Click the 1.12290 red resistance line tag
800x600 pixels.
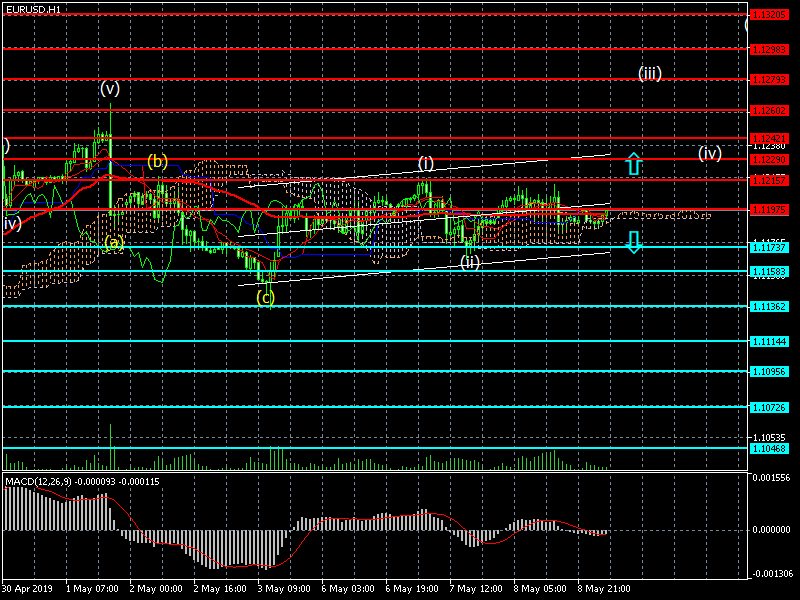769,160
